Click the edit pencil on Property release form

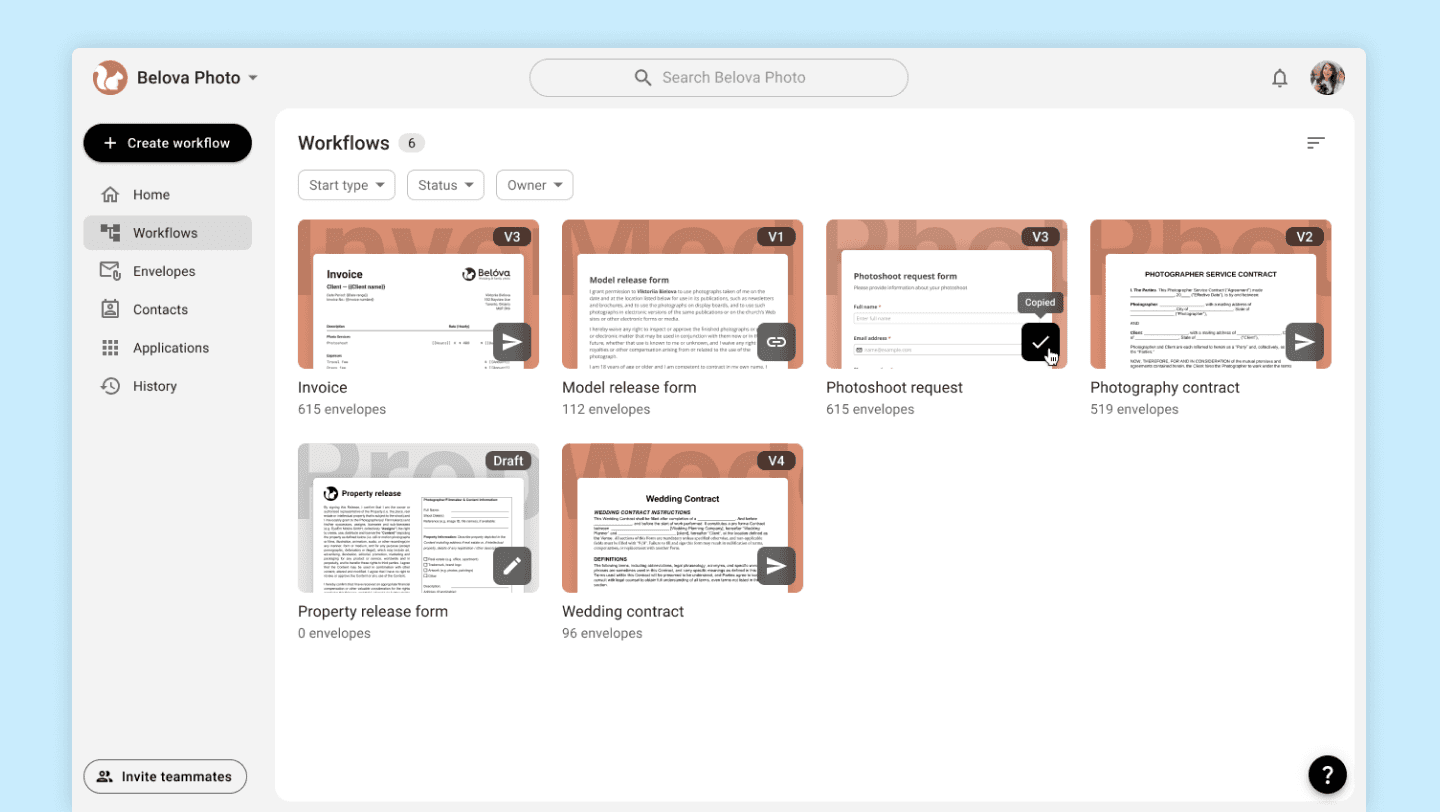pos(512,566)
